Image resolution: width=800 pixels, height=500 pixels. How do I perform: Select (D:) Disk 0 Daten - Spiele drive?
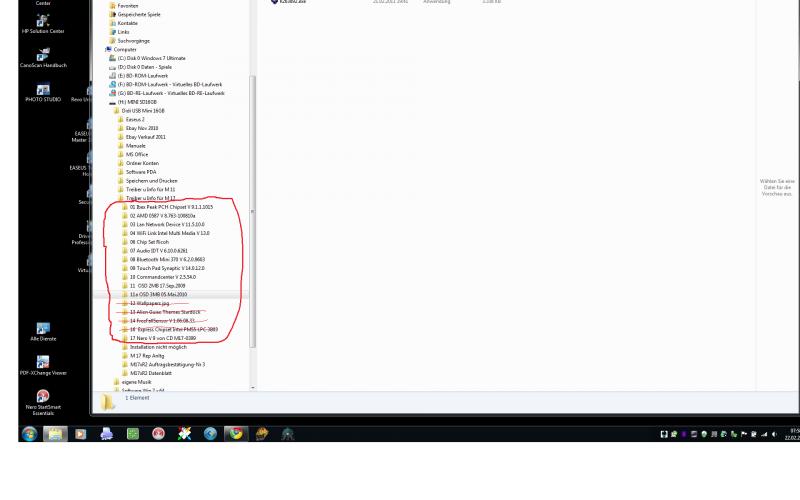[140, 67]
